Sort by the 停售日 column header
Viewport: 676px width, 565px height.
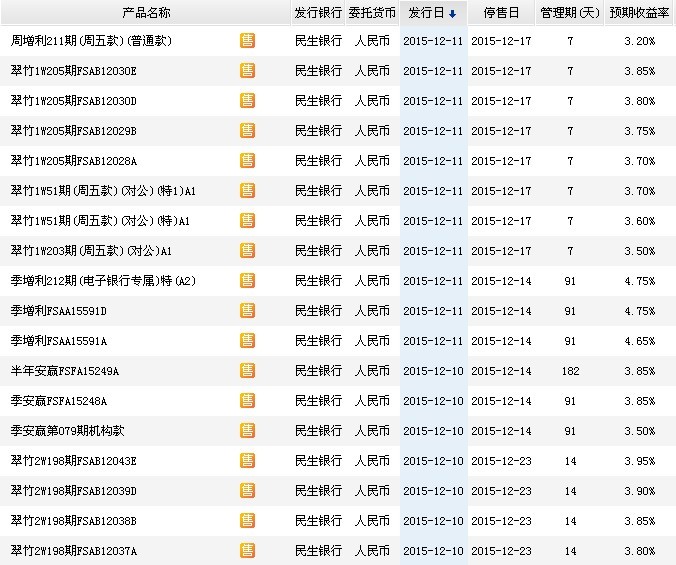coord(501,13)
